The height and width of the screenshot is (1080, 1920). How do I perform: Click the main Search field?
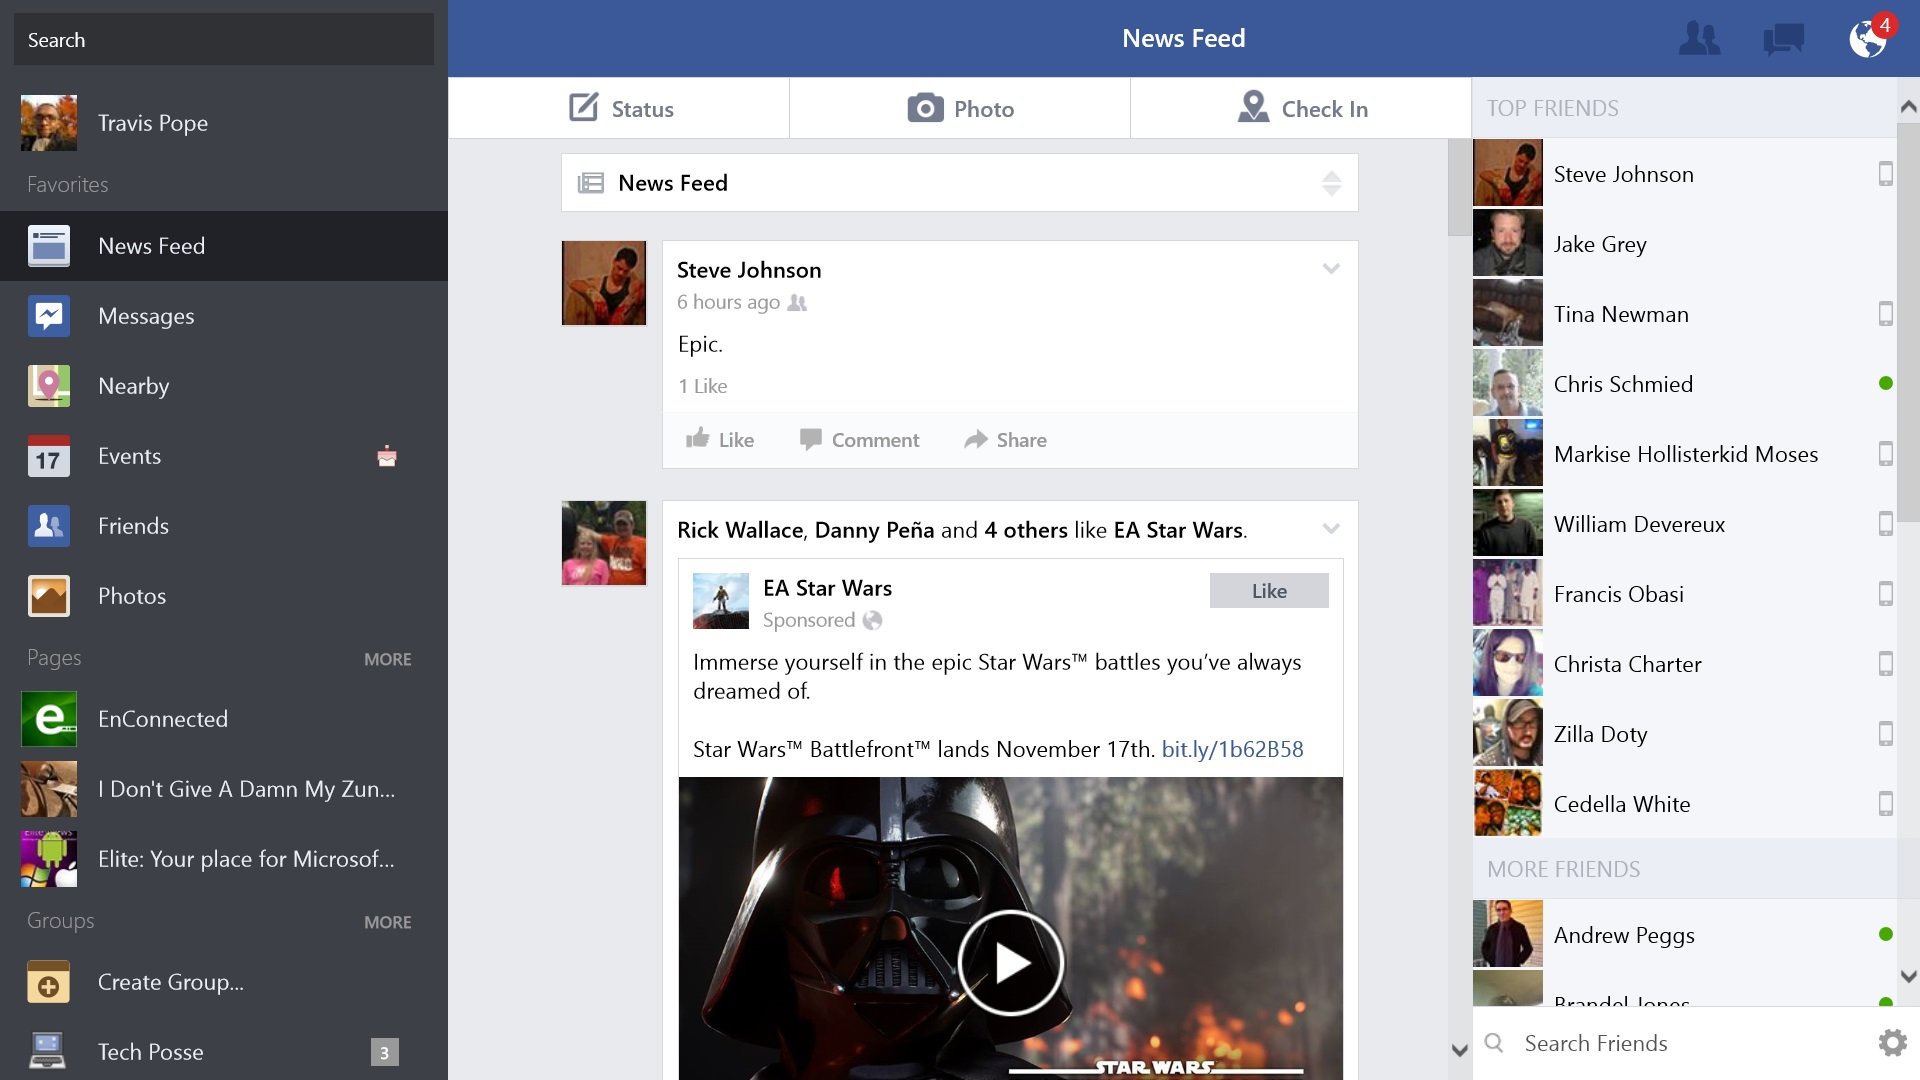[224, 40]
